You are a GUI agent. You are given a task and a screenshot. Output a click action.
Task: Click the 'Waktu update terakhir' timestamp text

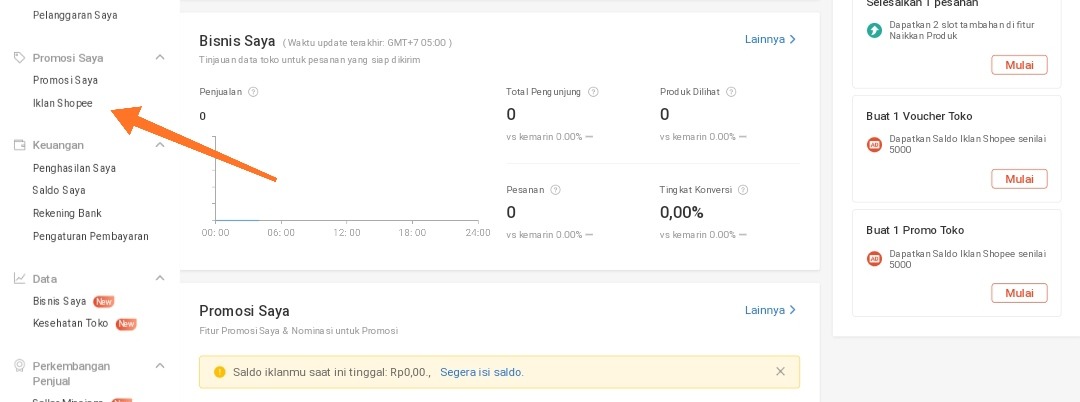point(367,43)
